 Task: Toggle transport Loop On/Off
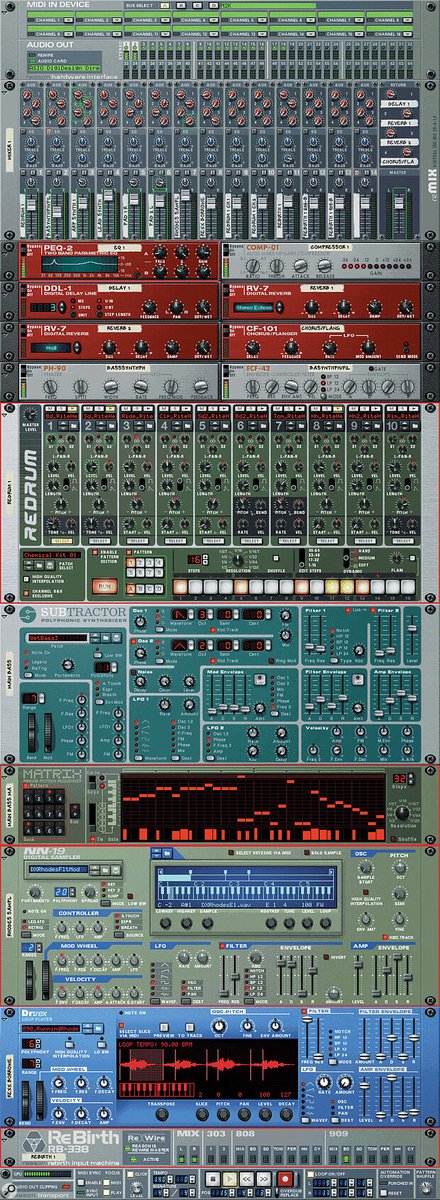click(311, 1174)
